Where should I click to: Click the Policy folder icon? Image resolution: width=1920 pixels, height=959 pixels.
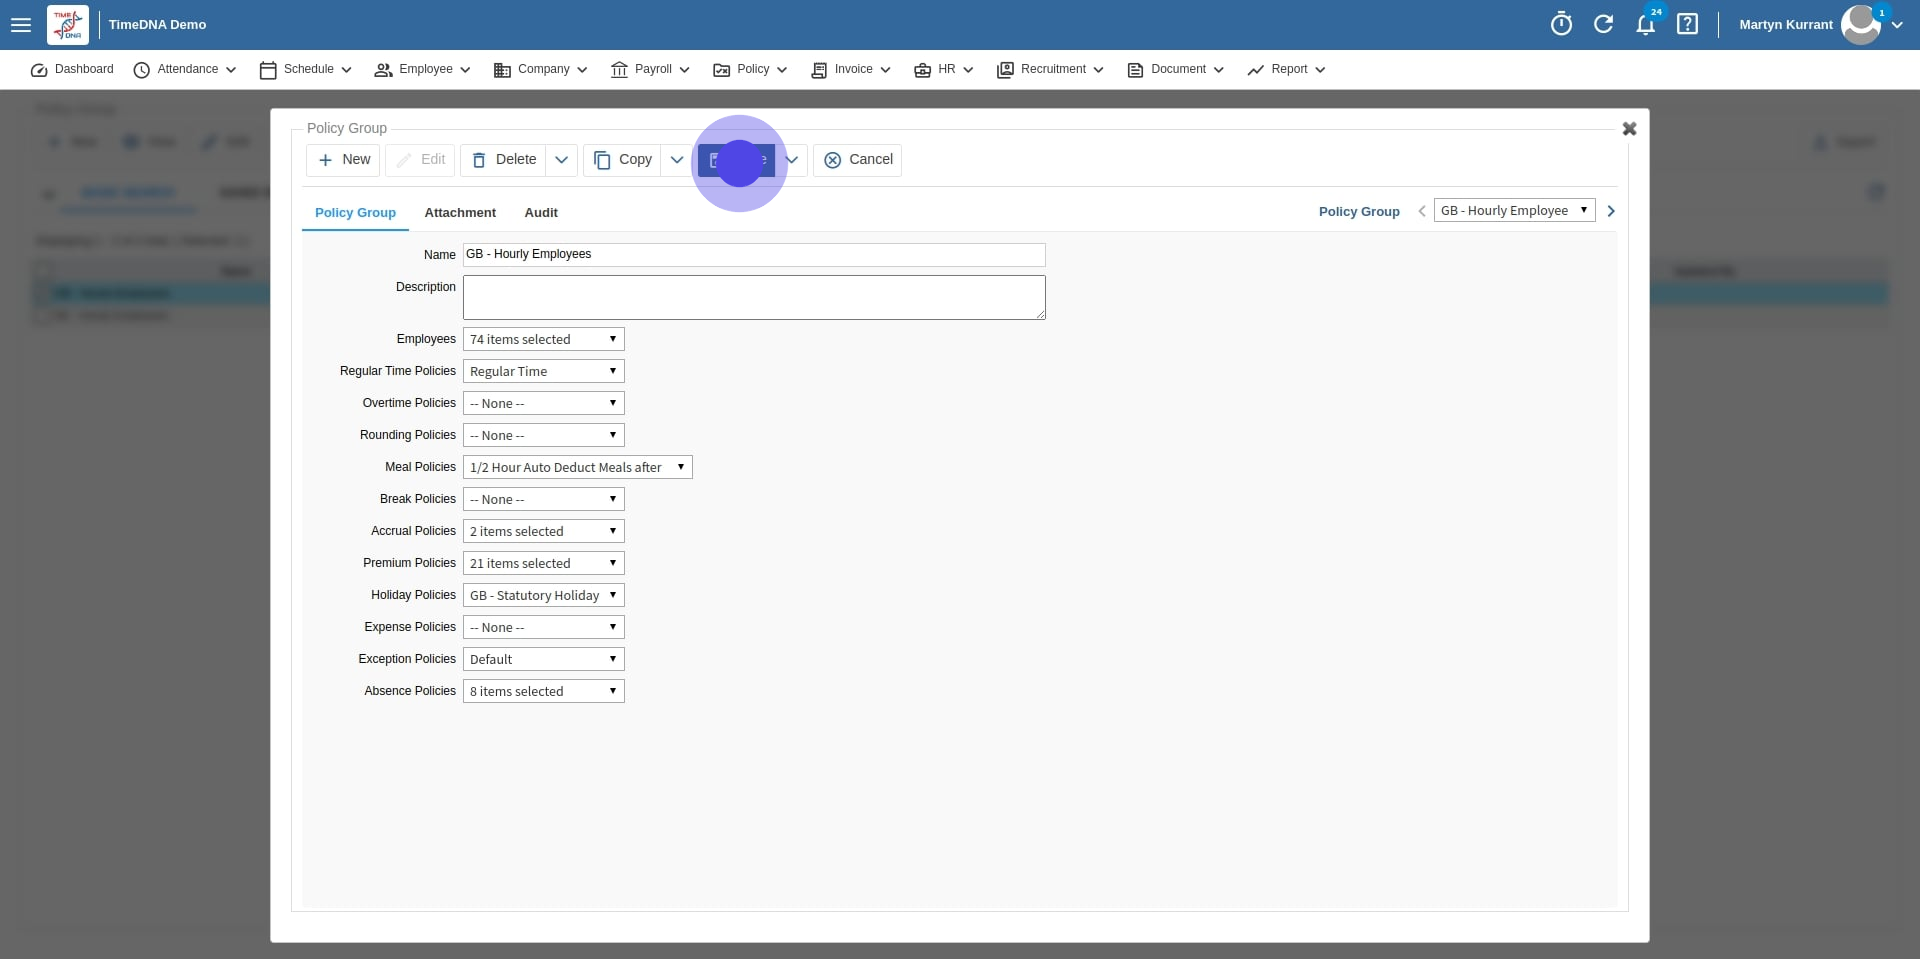click(721, 70)
